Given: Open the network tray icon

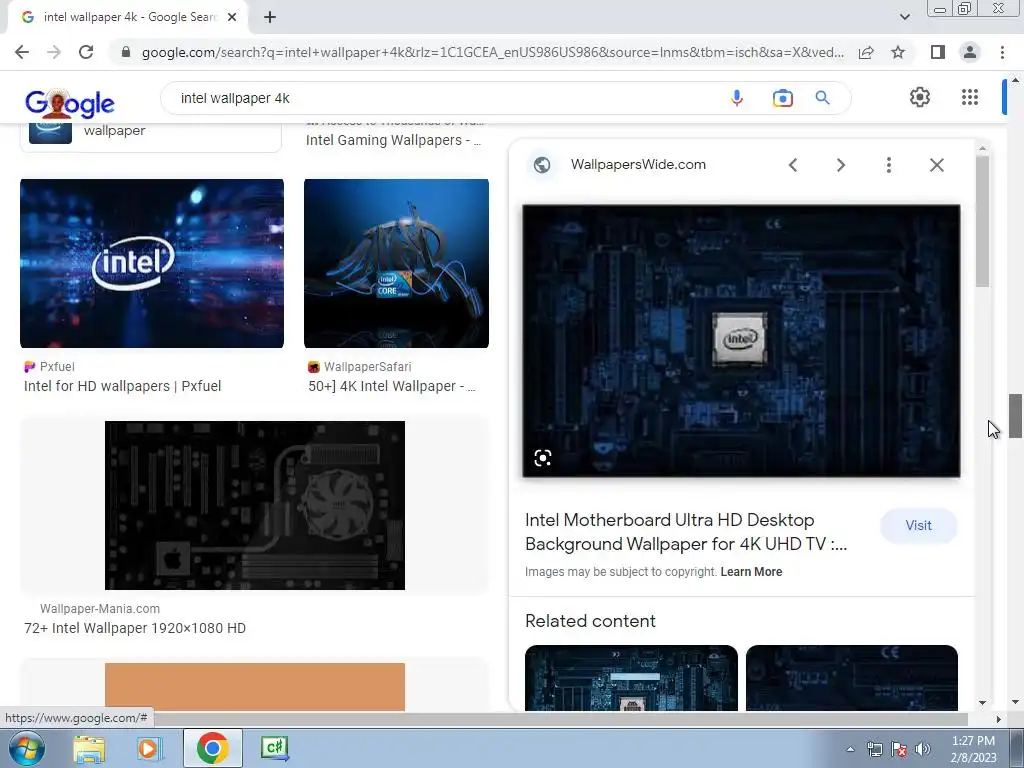Looking at the screenshot, I should [x=874, y=750].
